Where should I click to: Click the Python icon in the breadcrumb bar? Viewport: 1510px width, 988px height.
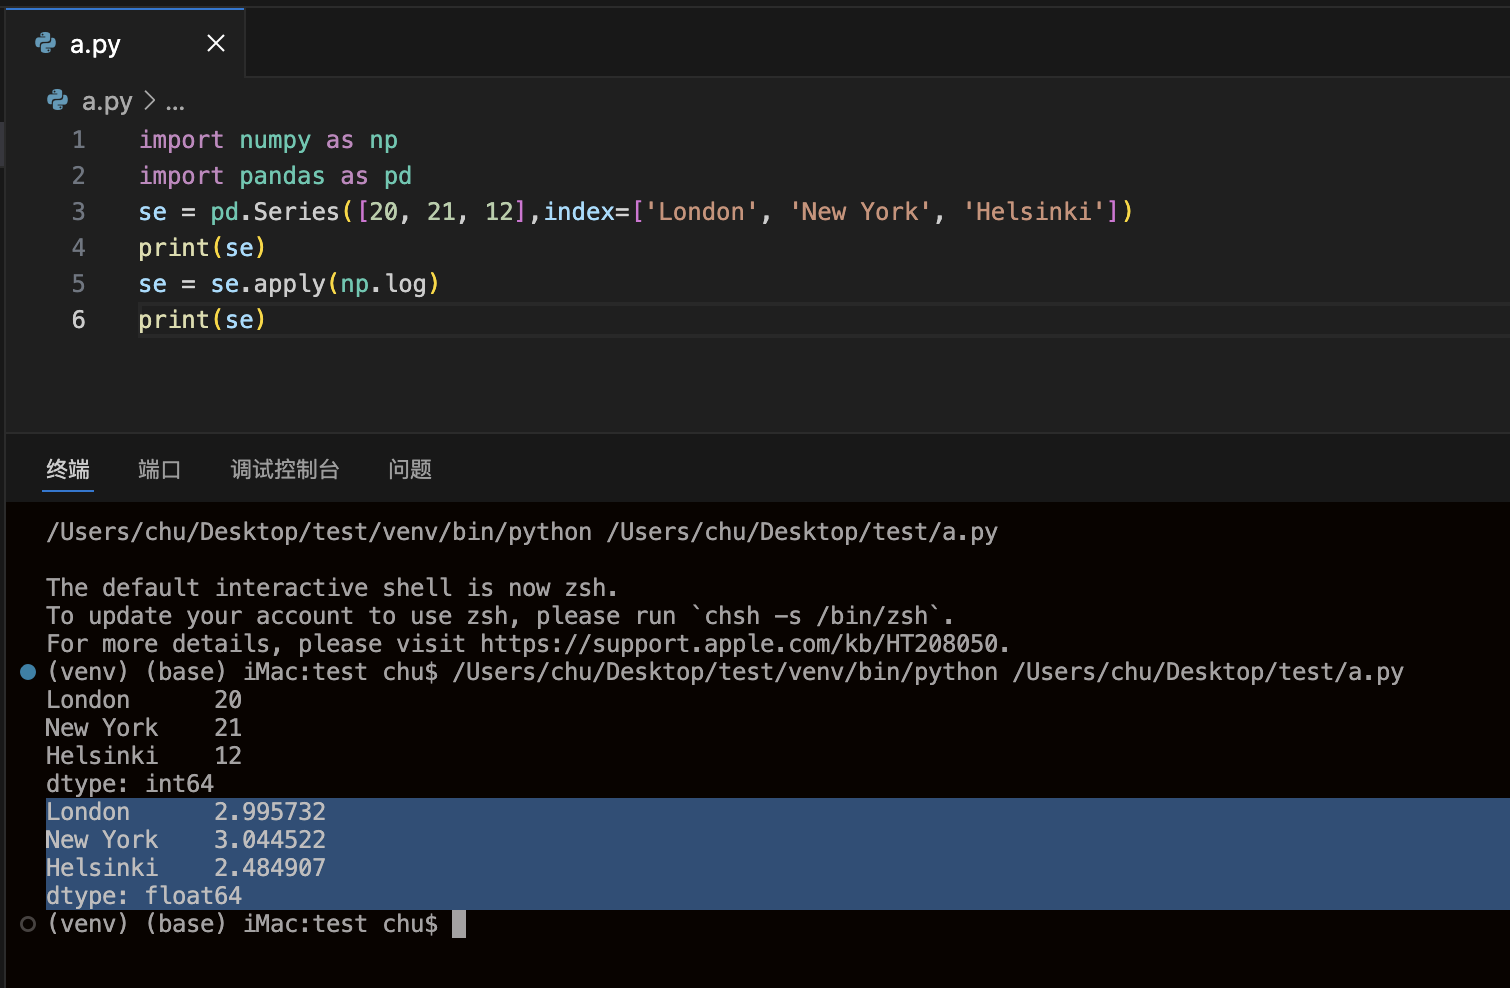tap(56, 100)
